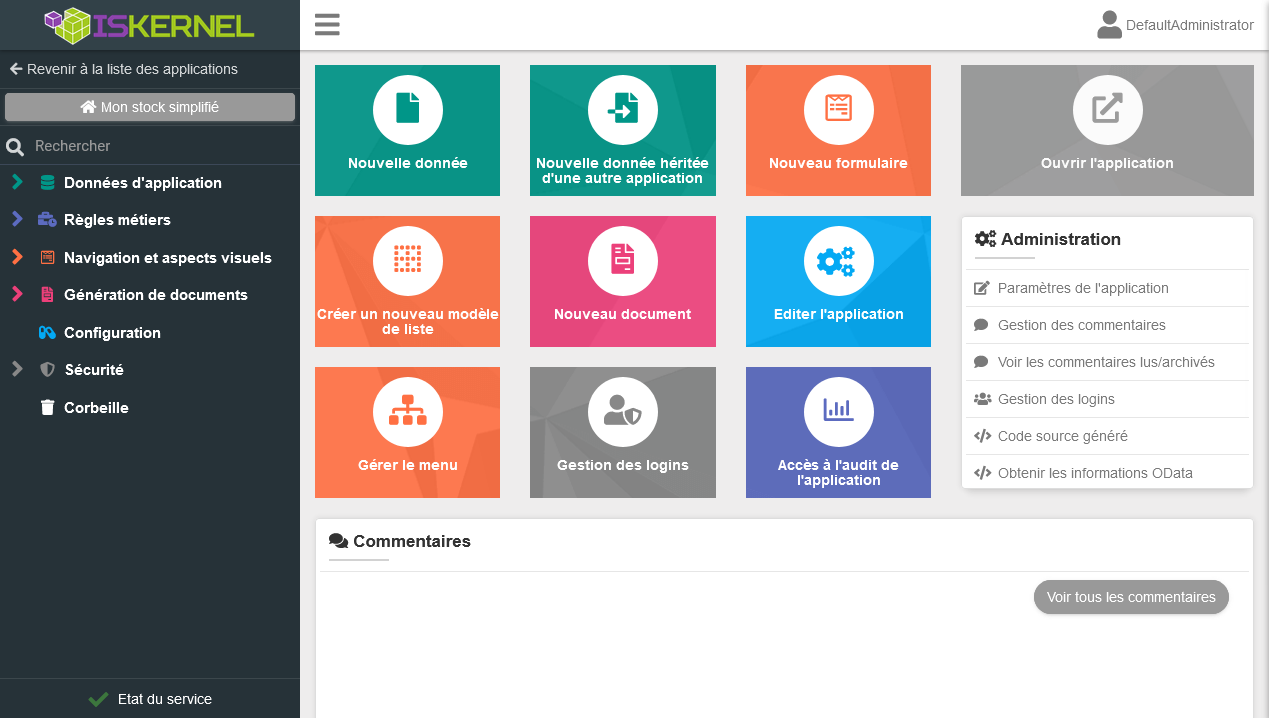Click the Gestion des logins tile icon
1269x718 pixels.
pos(622,411)
